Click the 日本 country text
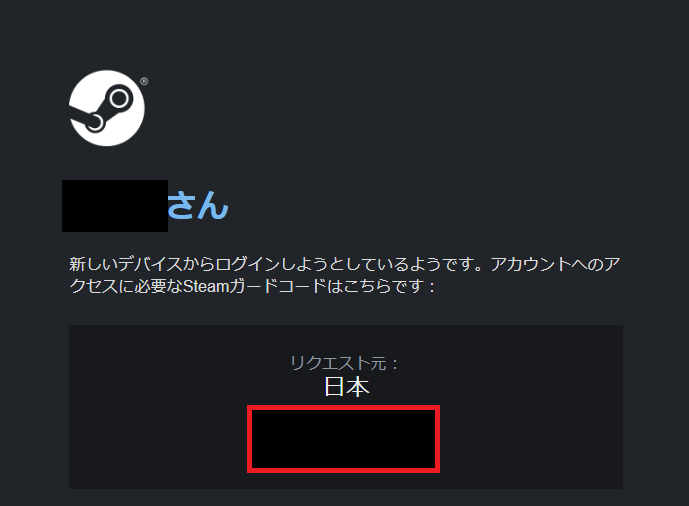The width and height of the screenshot is (689, 506). pos(347,387)
